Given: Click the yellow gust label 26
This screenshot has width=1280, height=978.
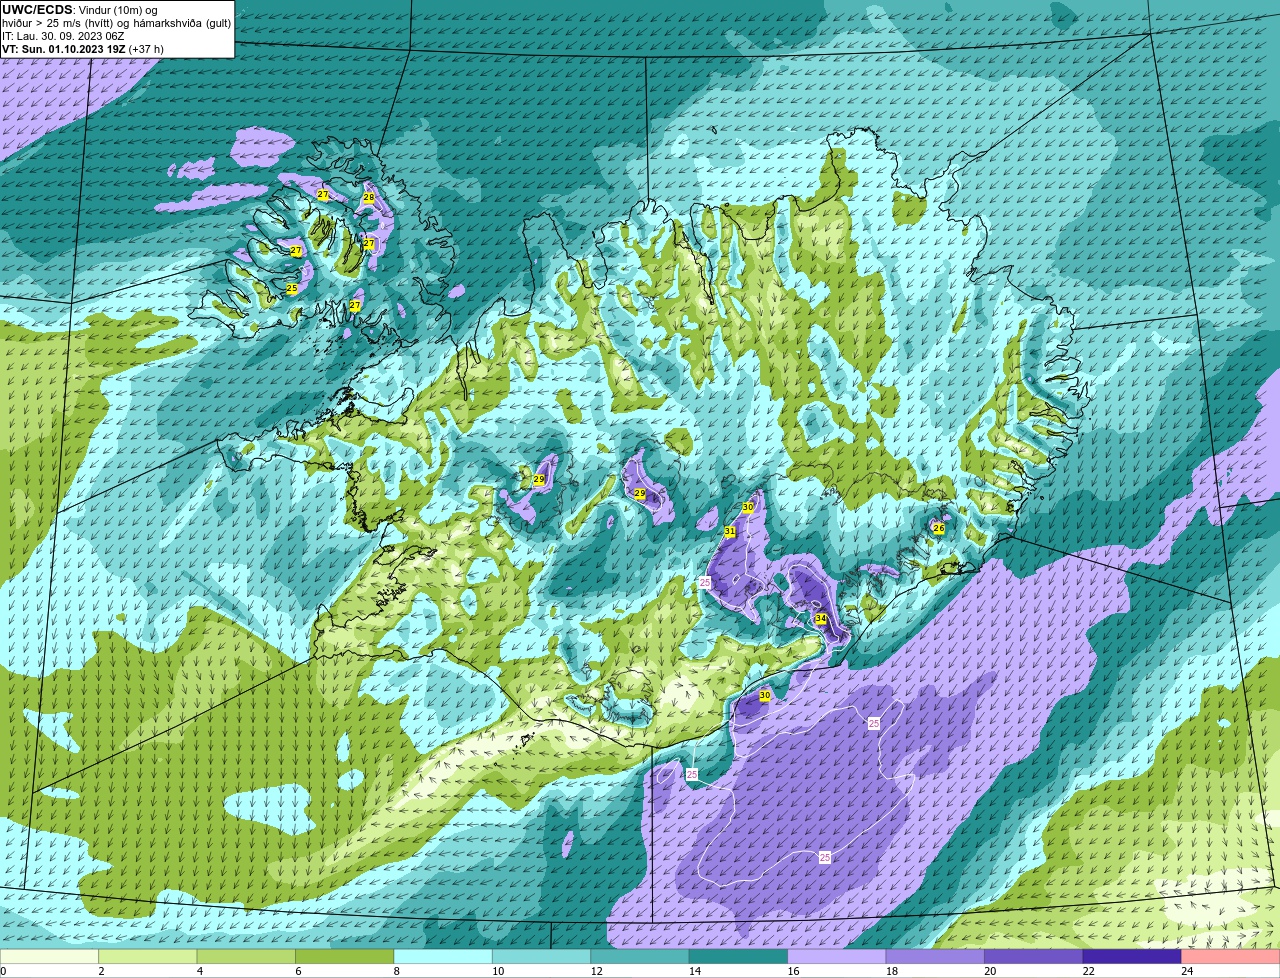Looking at the screenshot, I should click(x=939, y=528).
